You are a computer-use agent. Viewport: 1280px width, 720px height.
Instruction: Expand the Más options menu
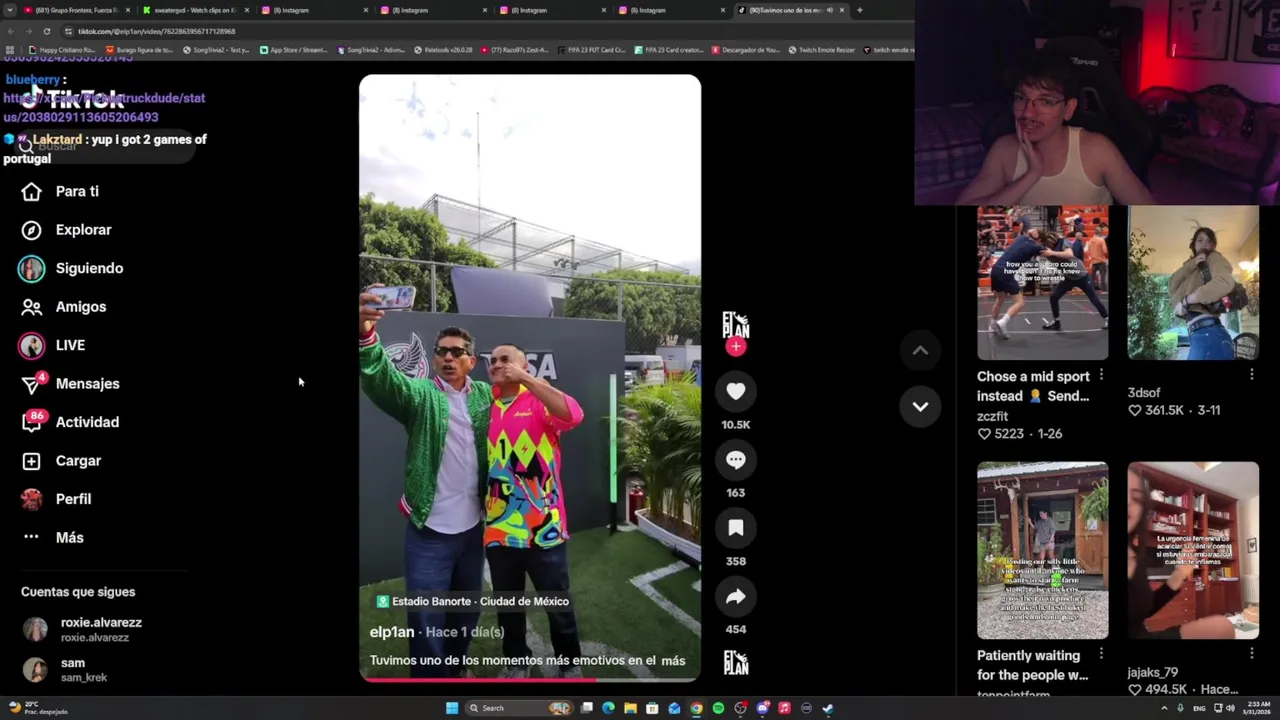pyautogui.click(x=53, y=538)
